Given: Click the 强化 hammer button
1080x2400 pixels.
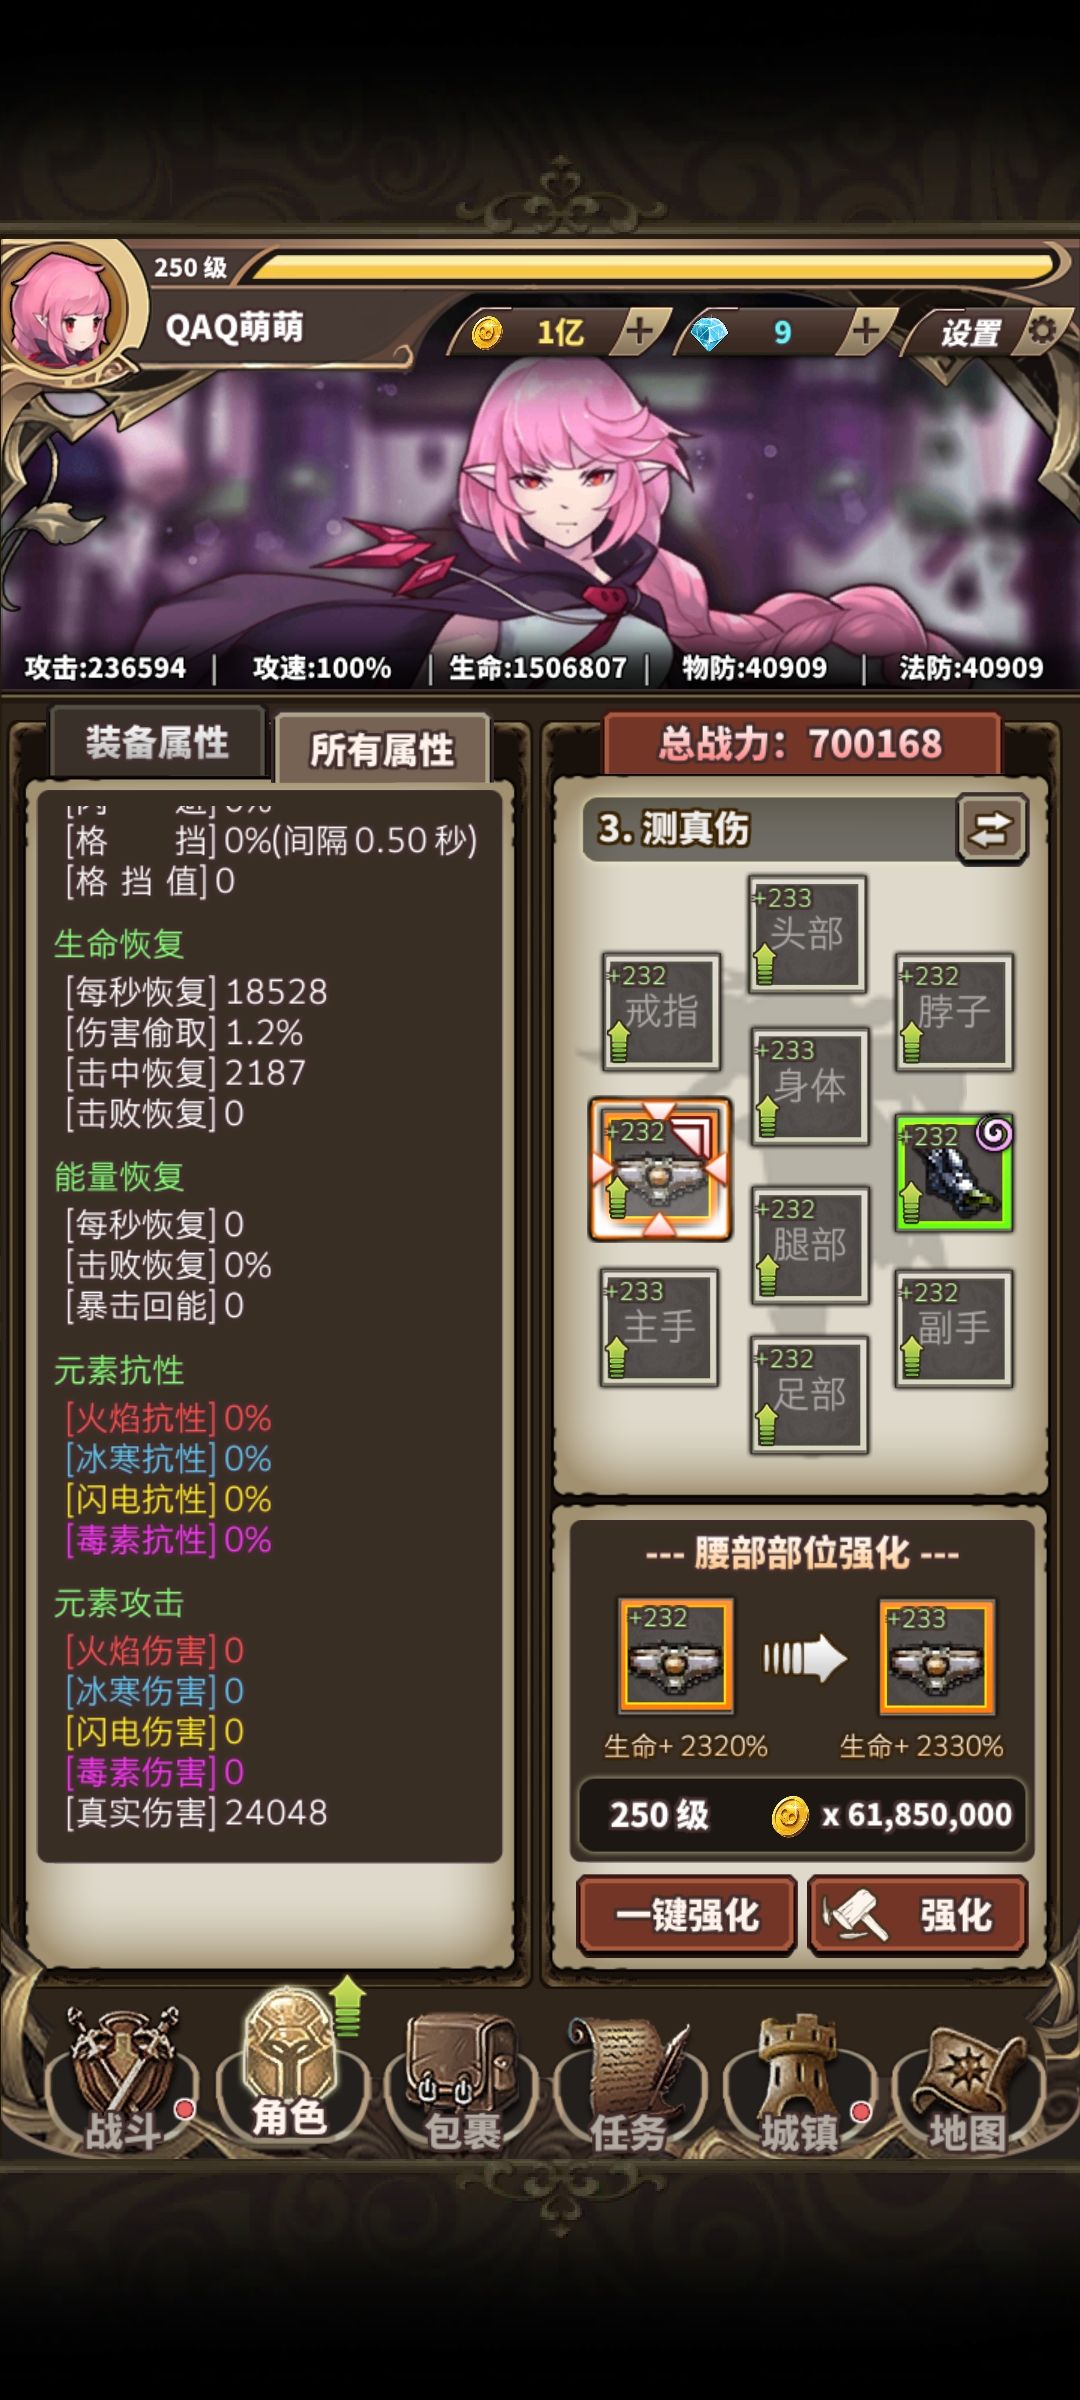Looking at the screenshot, I should pyautogui.click(x=918, y=1915).
